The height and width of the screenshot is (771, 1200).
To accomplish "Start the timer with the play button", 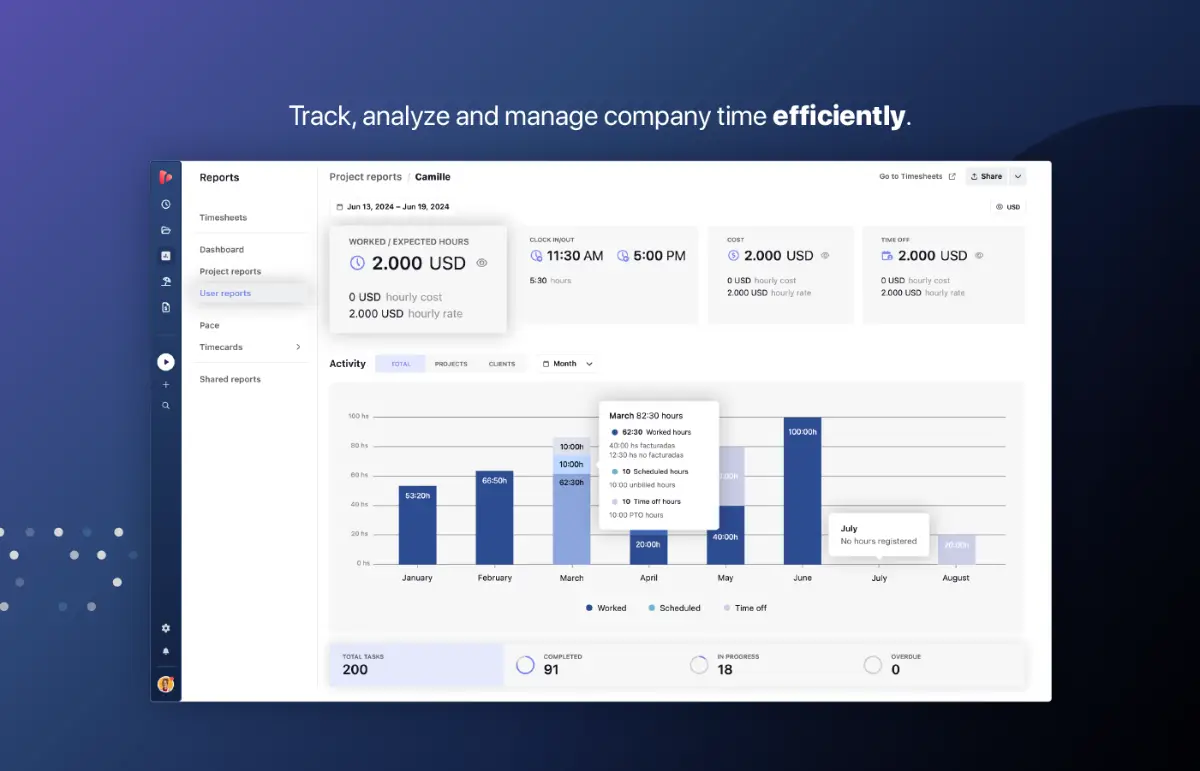I will (x=166, y=362).
